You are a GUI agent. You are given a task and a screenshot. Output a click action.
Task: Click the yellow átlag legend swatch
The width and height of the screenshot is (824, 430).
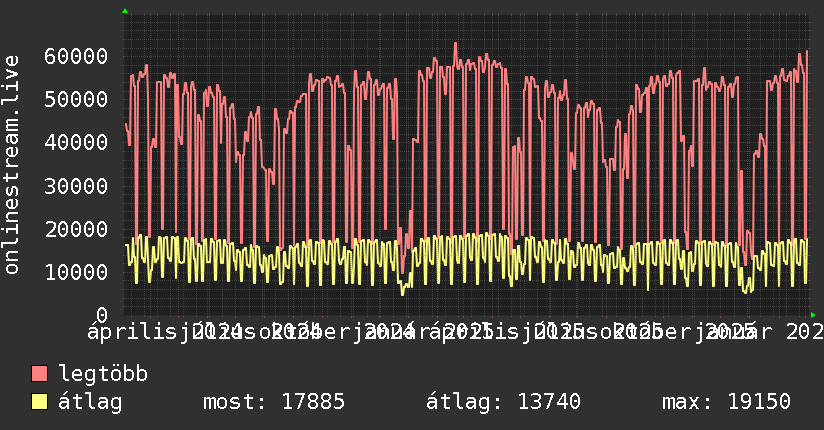coord(39,401)
